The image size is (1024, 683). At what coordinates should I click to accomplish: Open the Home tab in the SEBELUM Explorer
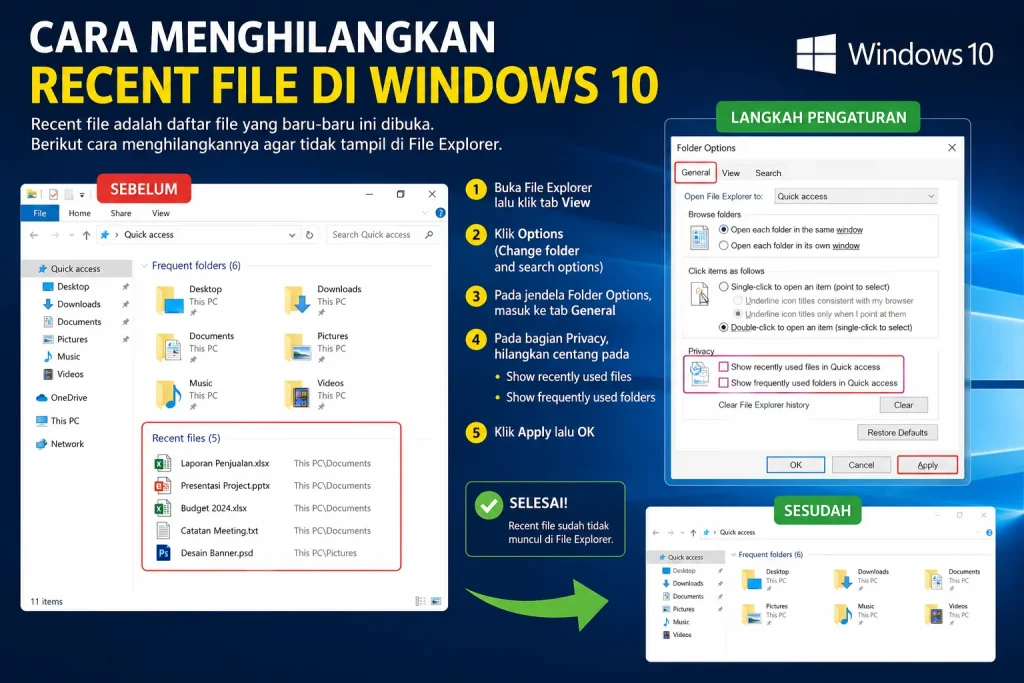pos(80,213)
